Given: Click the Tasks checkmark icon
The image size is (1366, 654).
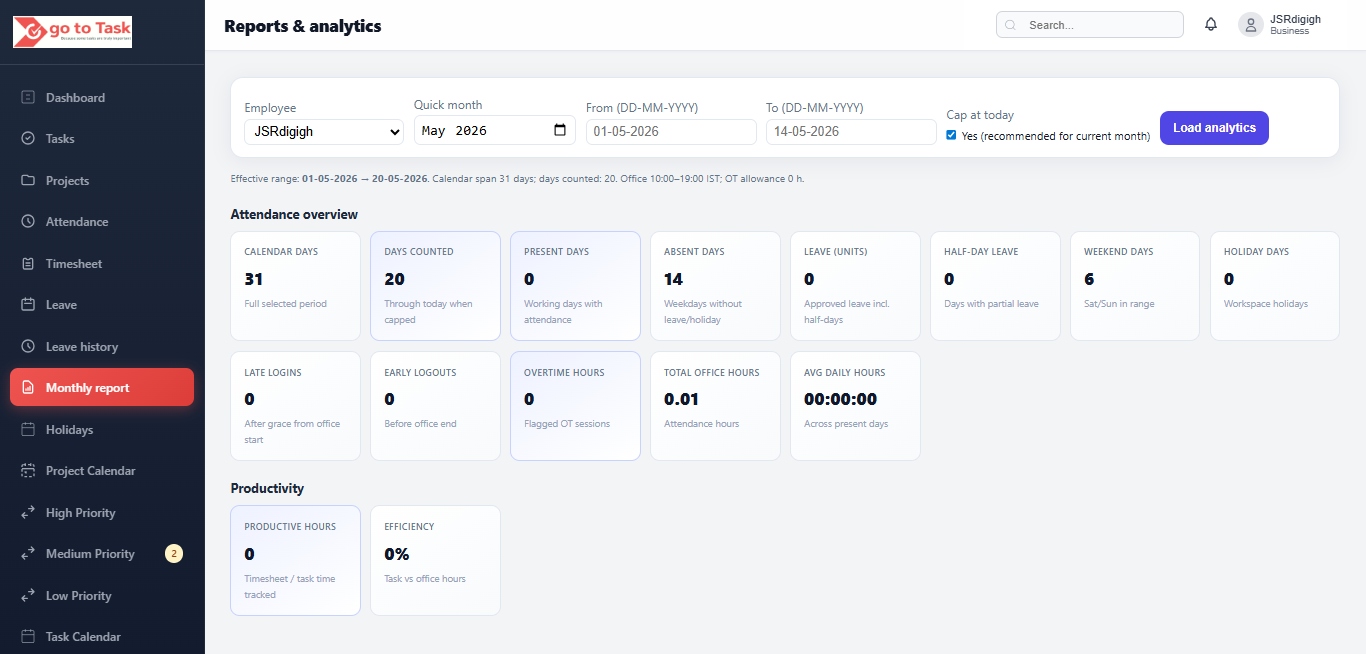Looking at the screenshot, I should (x=28, y=139).
